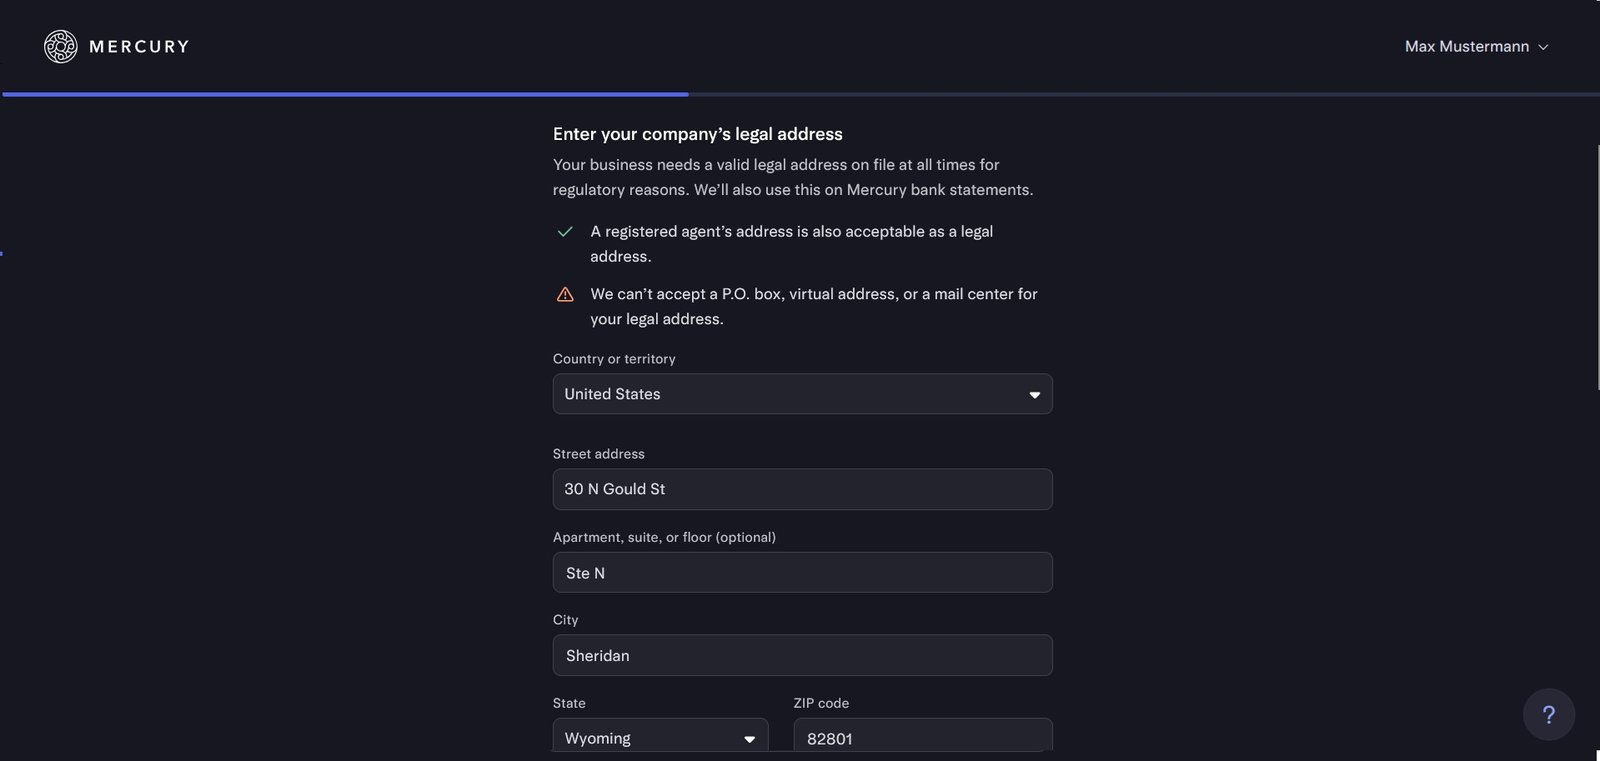Click the green checkmark icon
1600x761 pixels.
[x=565, y=232]
